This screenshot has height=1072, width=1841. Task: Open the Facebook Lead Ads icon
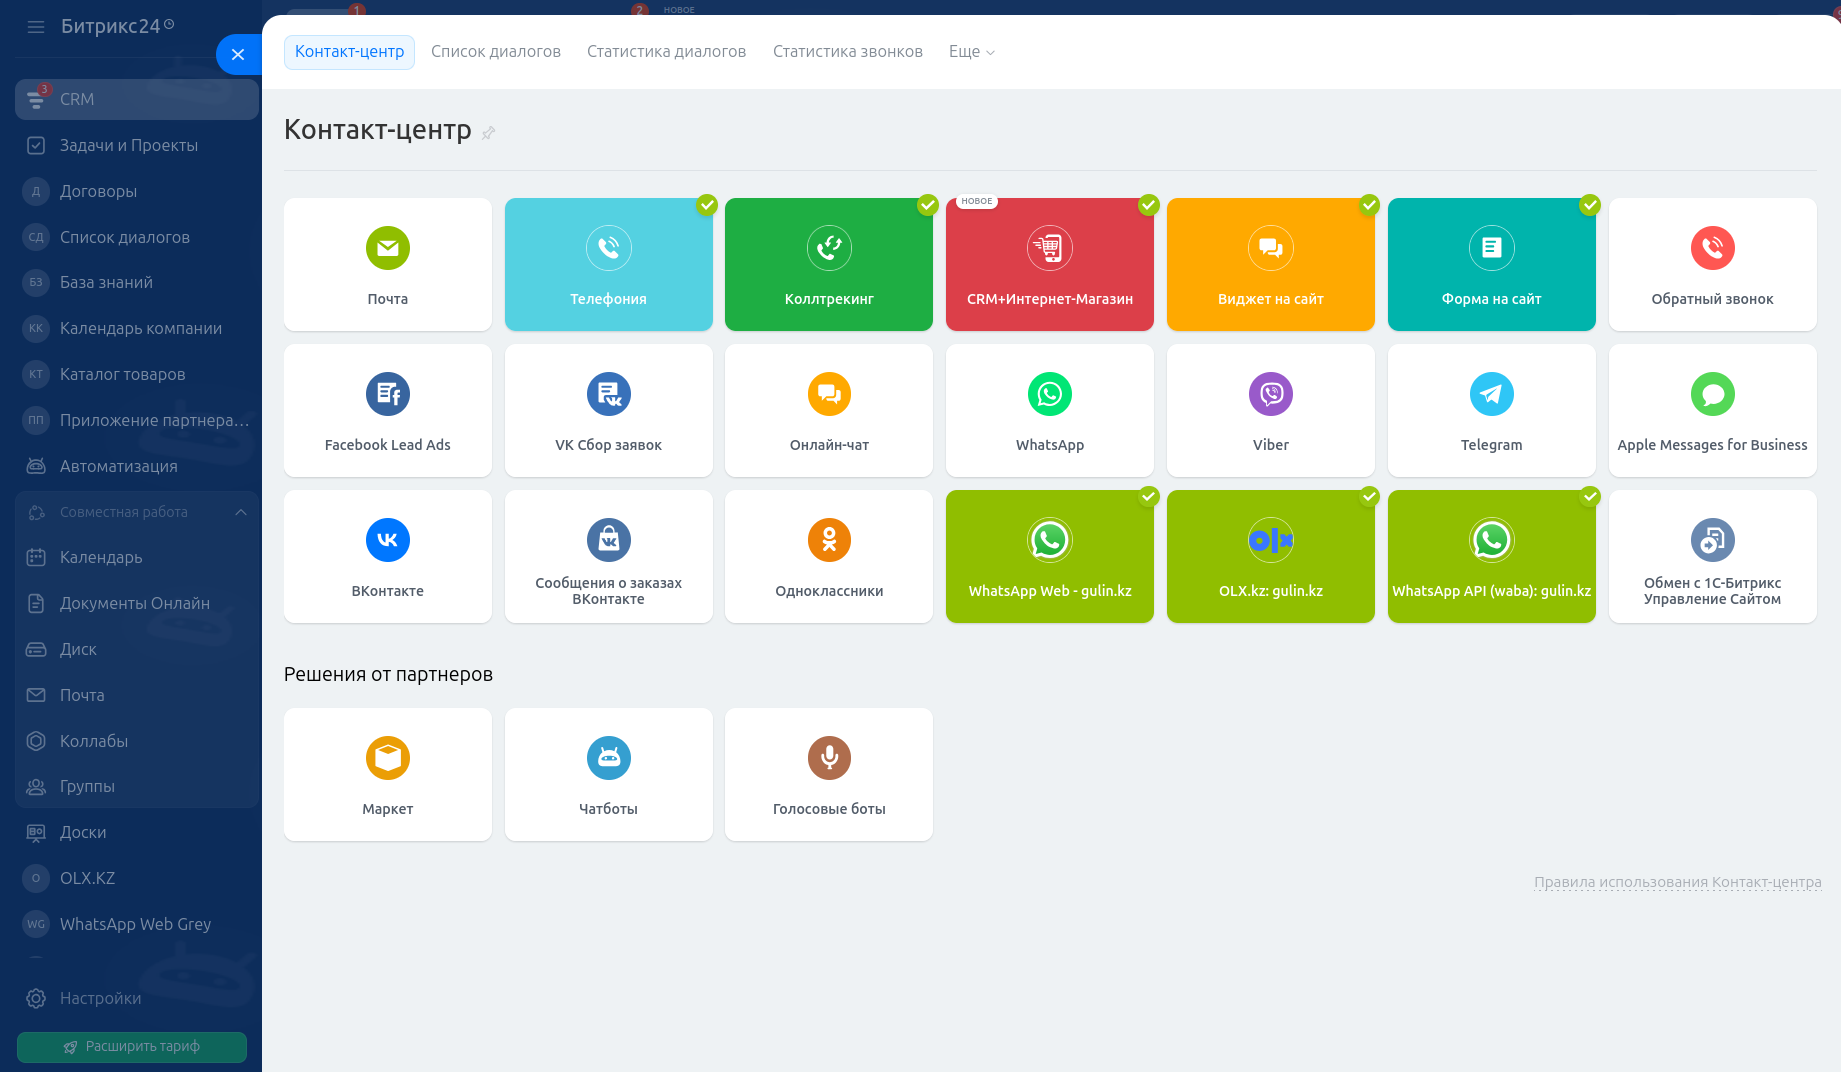click(387, 394)
